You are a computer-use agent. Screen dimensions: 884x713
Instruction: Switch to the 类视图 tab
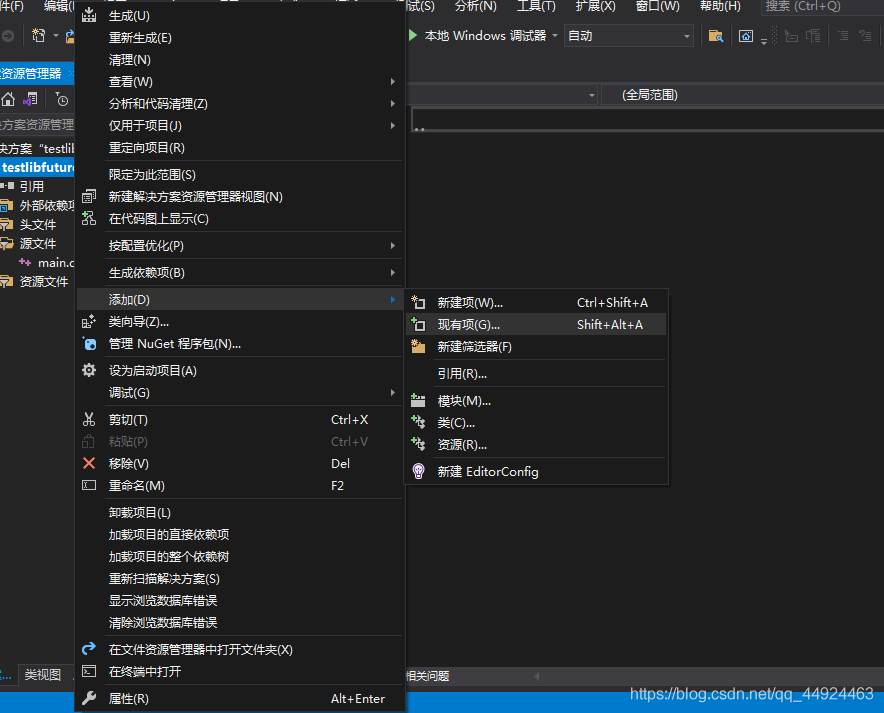pyautogui.click(x=43, y=674)
